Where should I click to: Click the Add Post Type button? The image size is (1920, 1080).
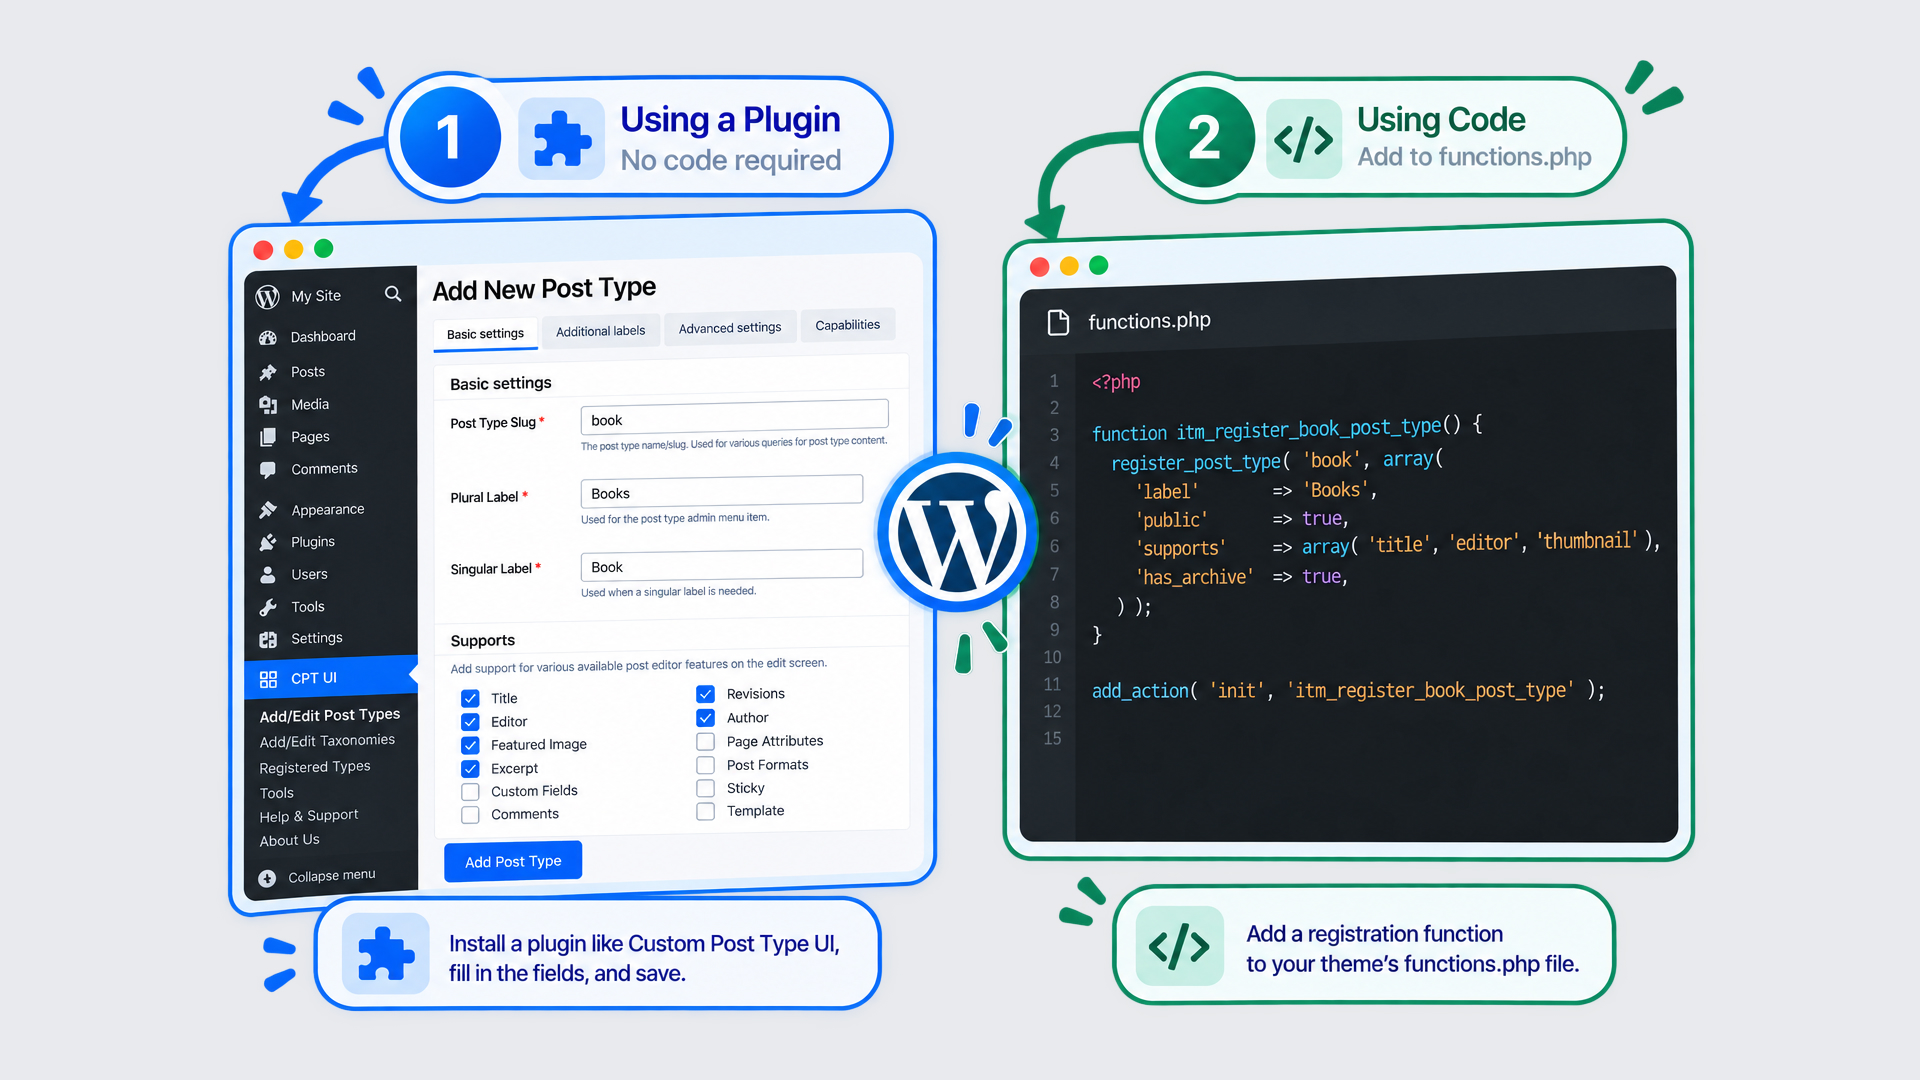513,861
